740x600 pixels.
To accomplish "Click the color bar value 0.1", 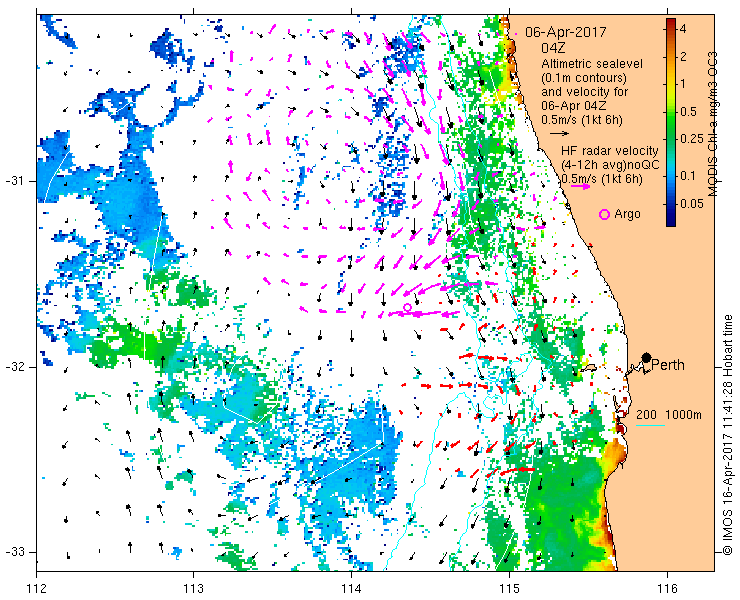I will coord(688,176).
